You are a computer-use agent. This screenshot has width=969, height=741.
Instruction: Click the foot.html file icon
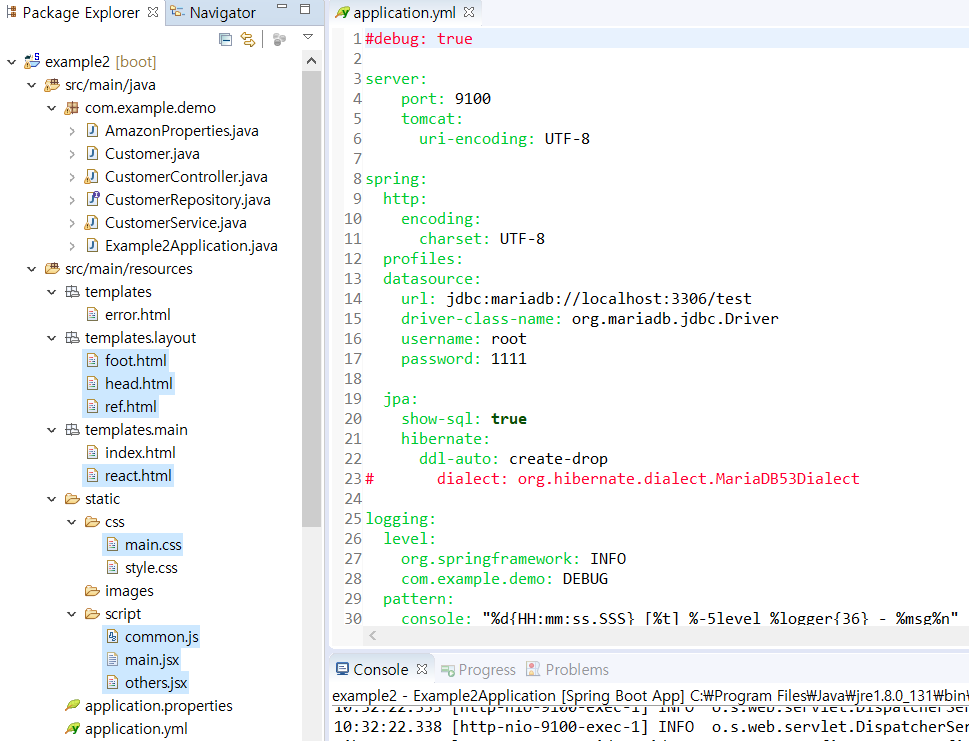(92, 360)
